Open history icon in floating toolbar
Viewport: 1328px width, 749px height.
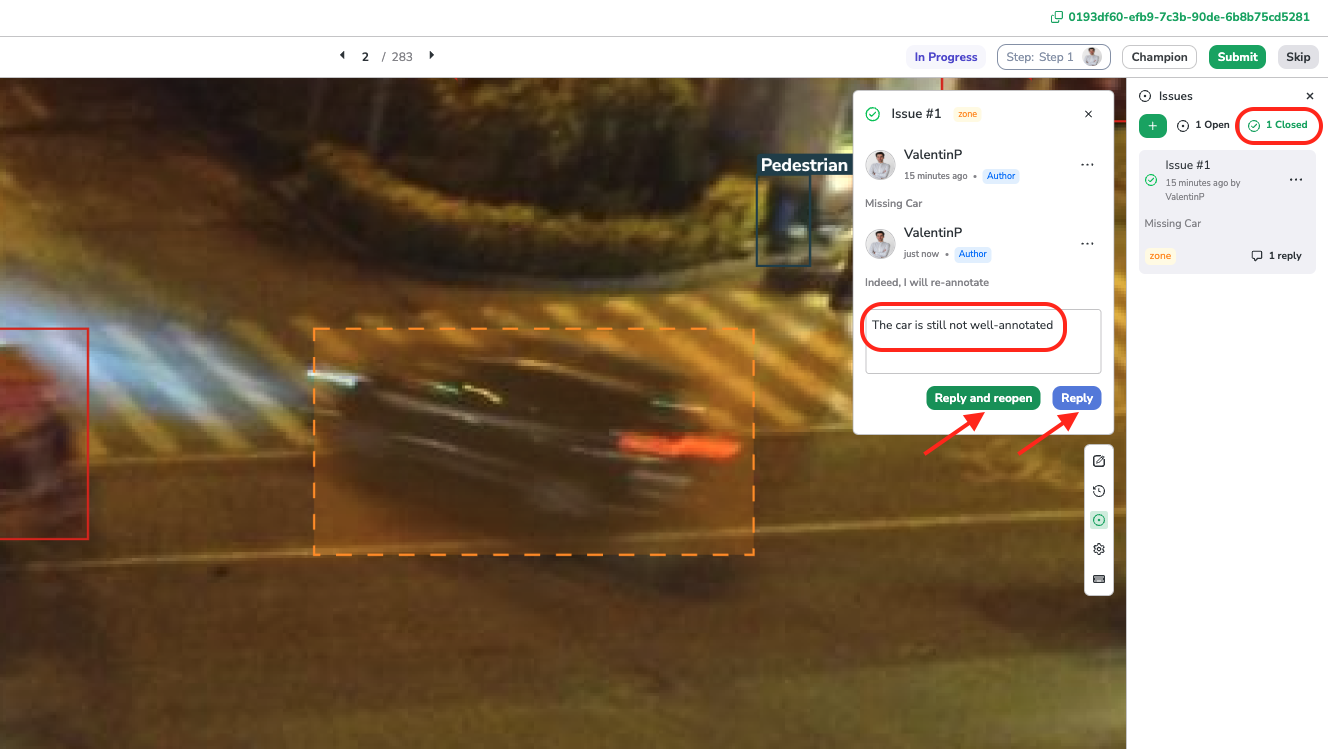click(x=1099, y=491)
